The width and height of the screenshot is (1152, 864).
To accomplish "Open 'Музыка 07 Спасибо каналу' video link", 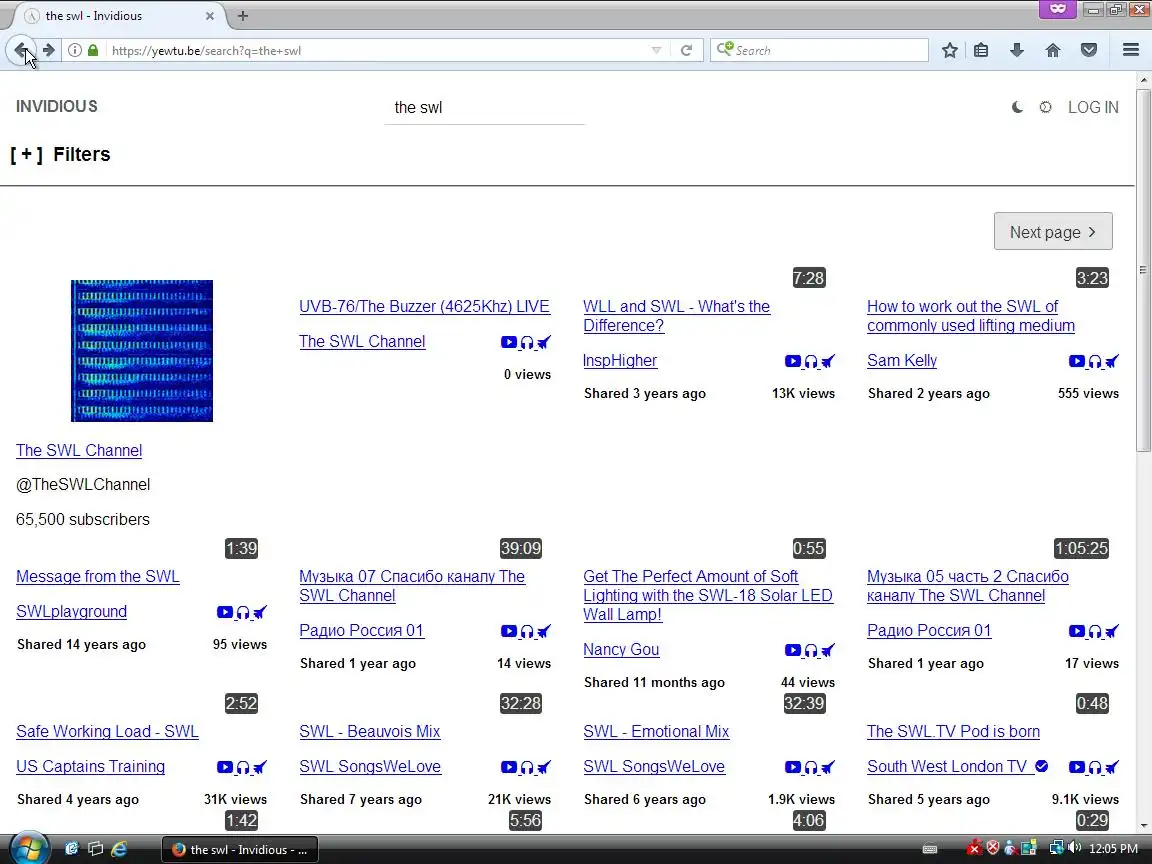I will coord(411,586).
